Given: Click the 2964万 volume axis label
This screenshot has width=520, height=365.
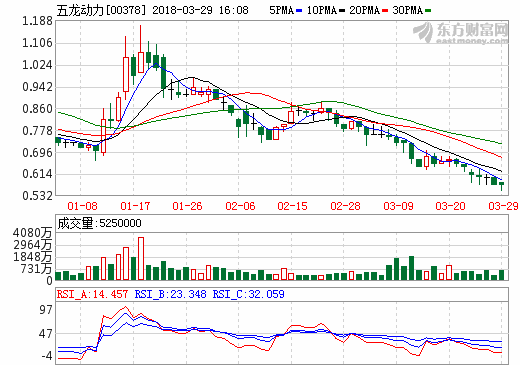Looking at the screenshot, I should 32,245.
